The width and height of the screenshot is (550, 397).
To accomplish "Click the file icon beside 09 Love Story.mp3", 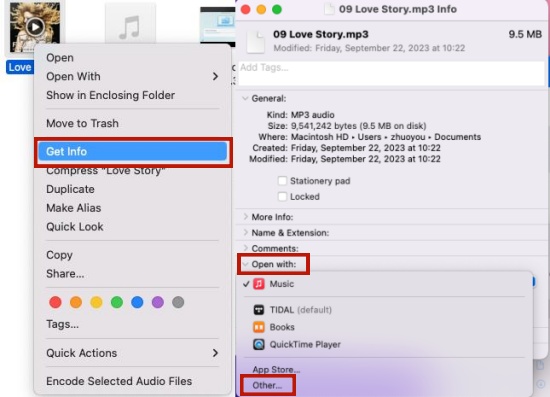I will pos(256,41).
